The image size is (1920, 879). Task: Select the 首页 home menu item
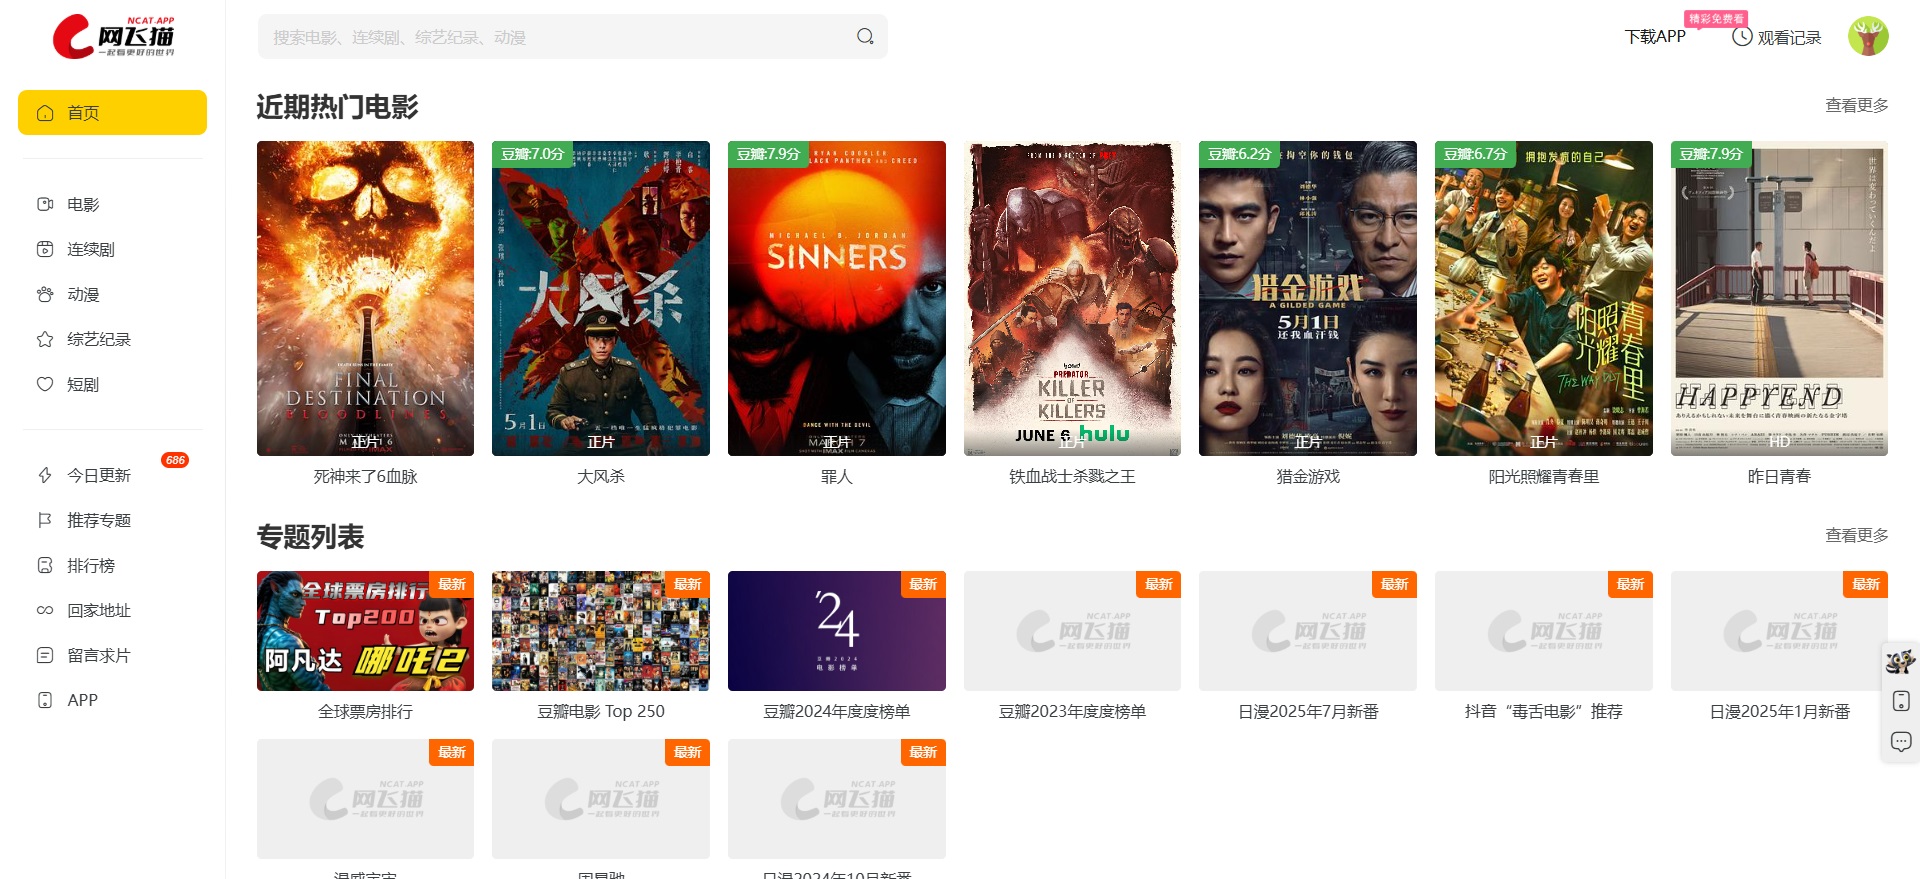pyautogui.click(x=112, y=113)
